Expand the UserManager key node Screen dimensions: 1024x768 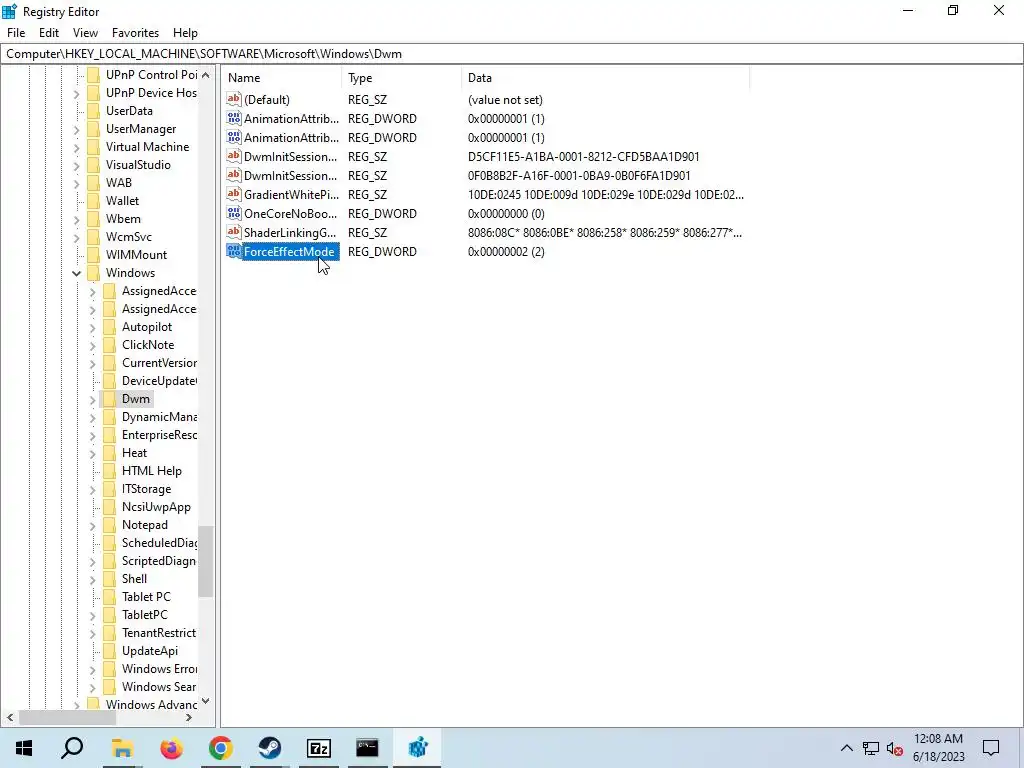[x=76, y=129]
